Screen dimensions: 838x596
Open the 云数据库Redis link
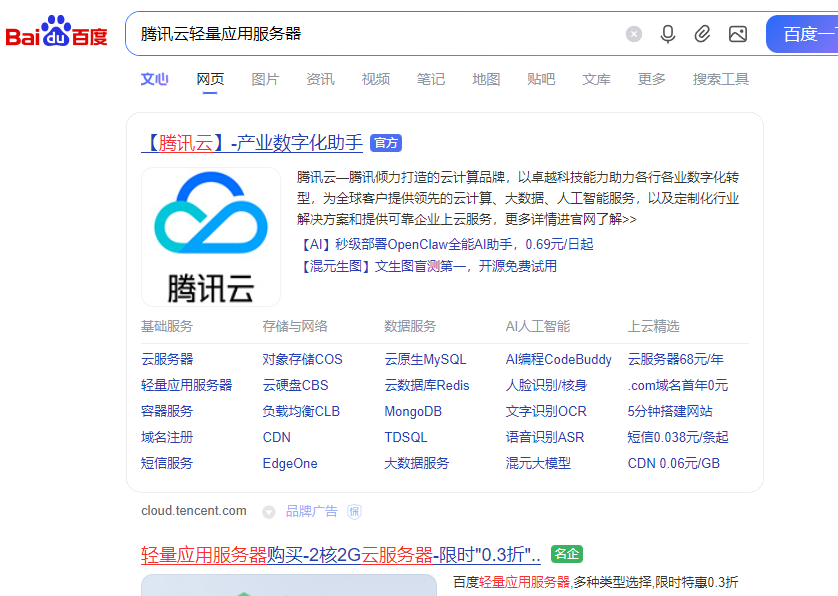tap(427, 385)
